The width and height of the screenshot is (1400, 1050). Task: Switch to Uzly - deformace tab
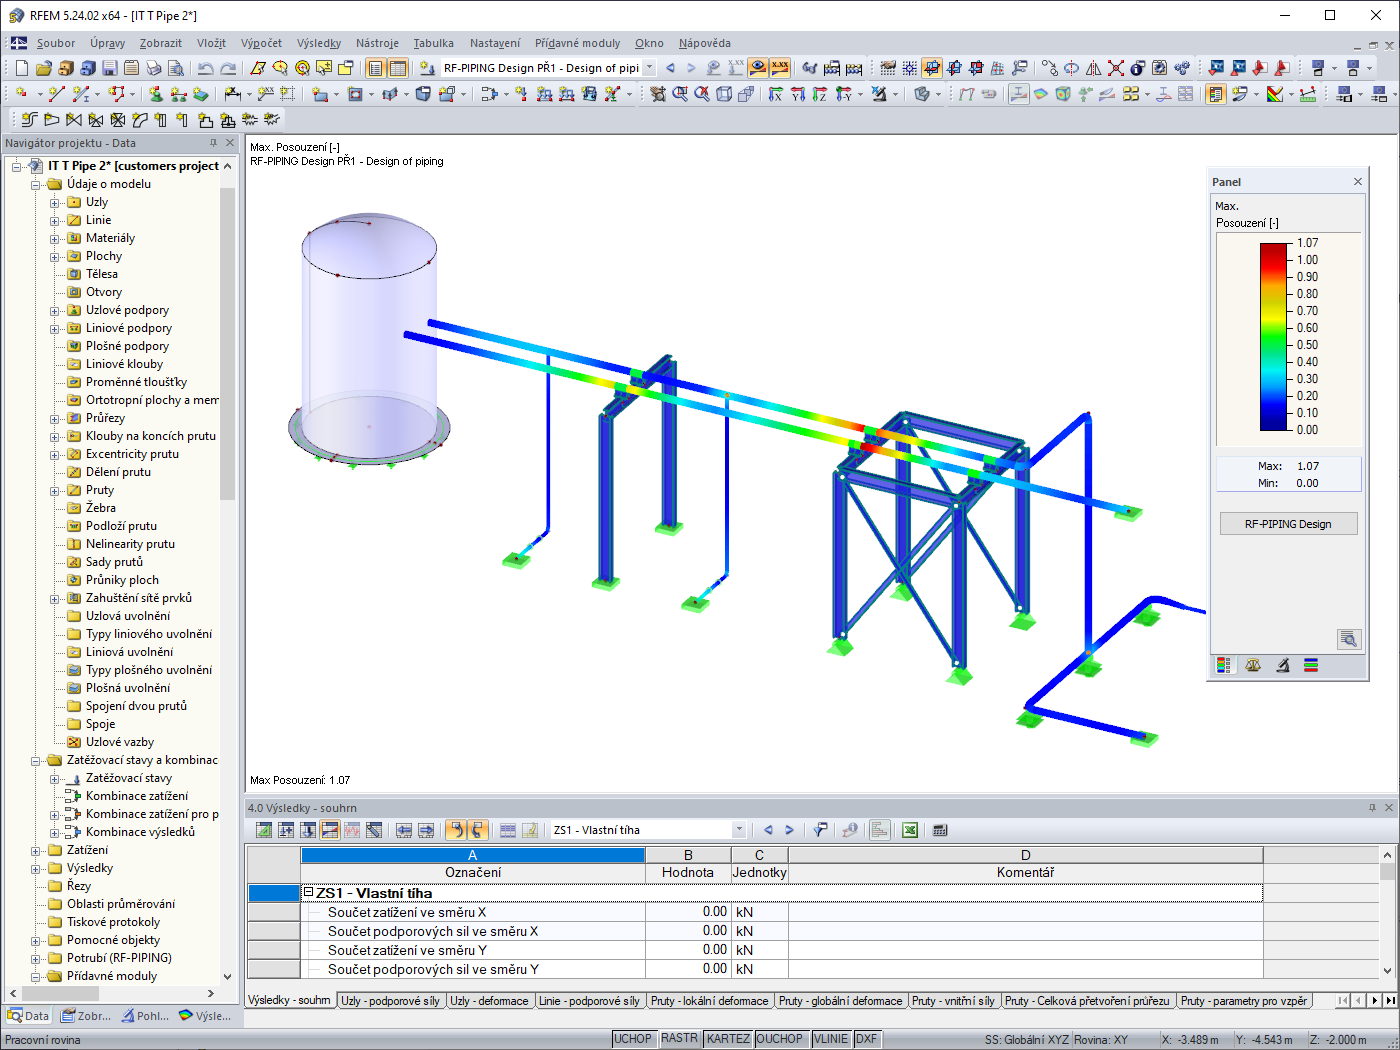coord(489,1001)
